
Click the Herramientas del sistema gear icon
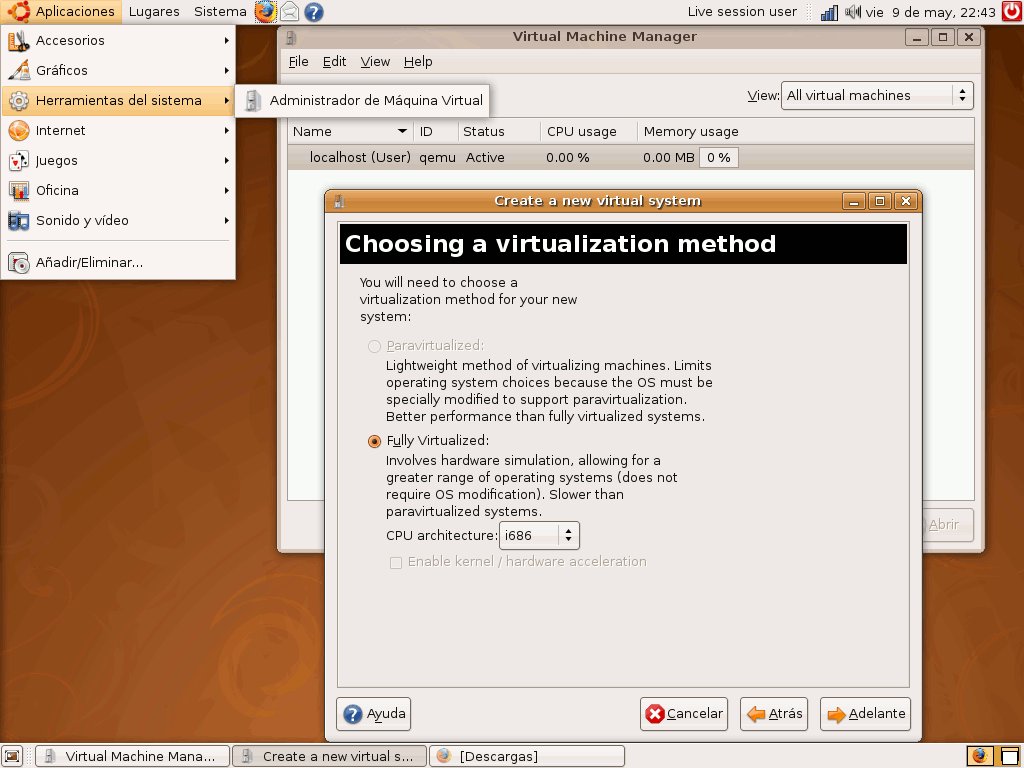pyautogui.click(x=18, y=101)
